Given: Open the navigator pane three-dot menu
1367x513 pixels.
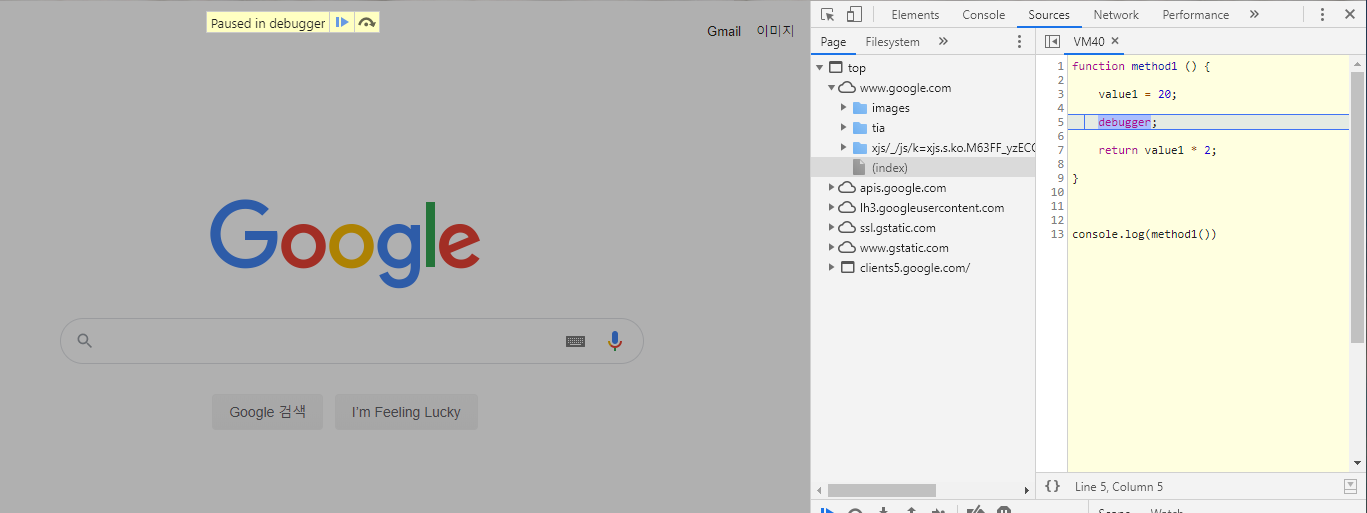Looking at the screenshot, I should [x=1020, y=42].
